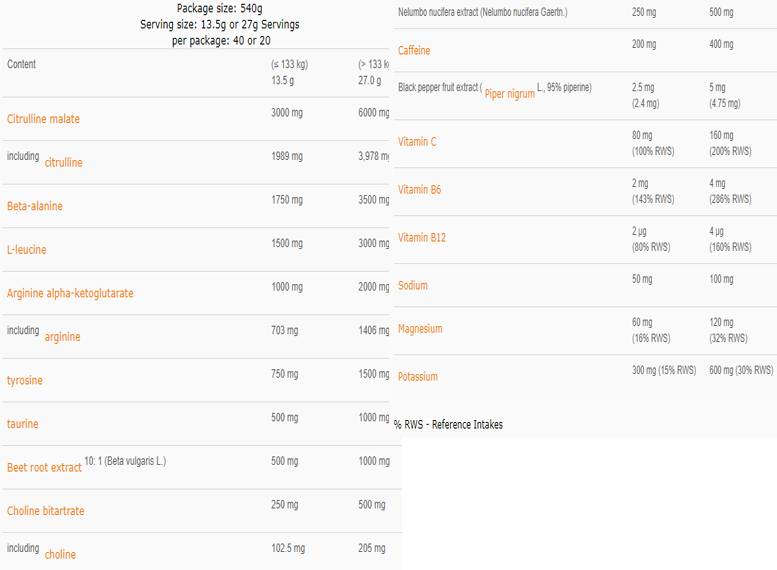This screenshot has height=570, width=777.
Task: Open the Beta-alanine link
Action: click(35, 206)
